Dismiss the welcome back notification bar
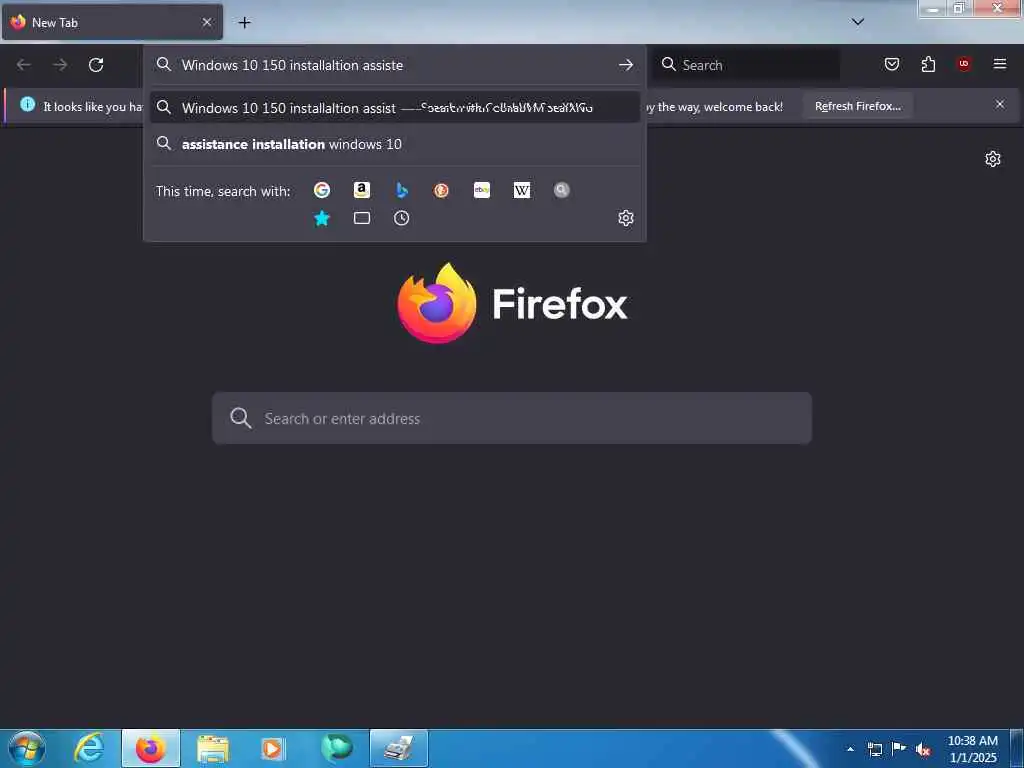The width and height of the screenshot is (1024, 768). pos(1000,104)
